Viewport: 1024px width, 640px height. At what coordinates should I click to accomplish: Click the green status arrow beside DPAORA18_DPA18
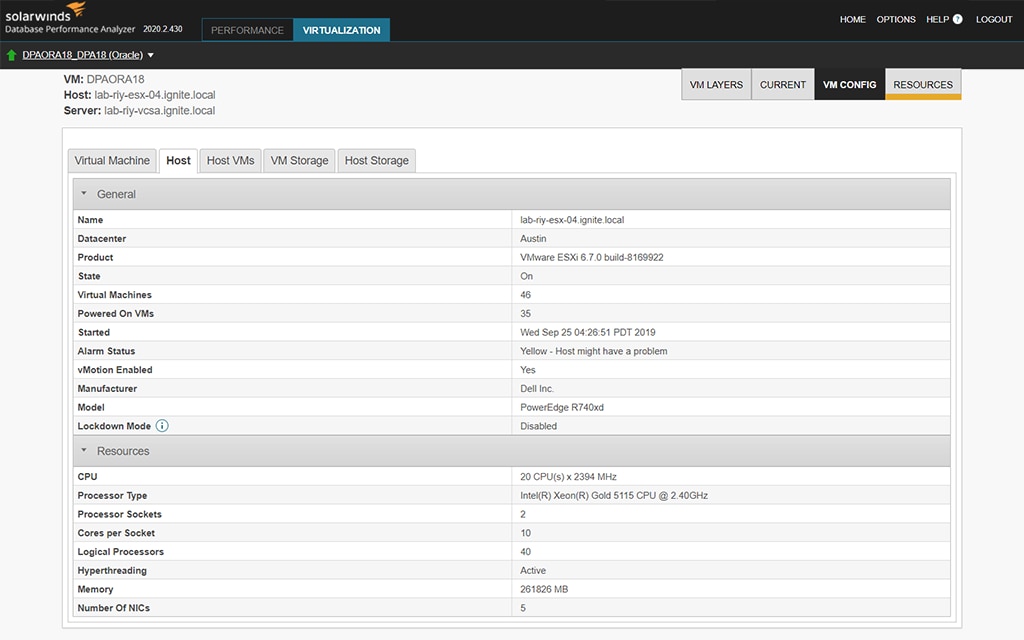click(10, 55)
